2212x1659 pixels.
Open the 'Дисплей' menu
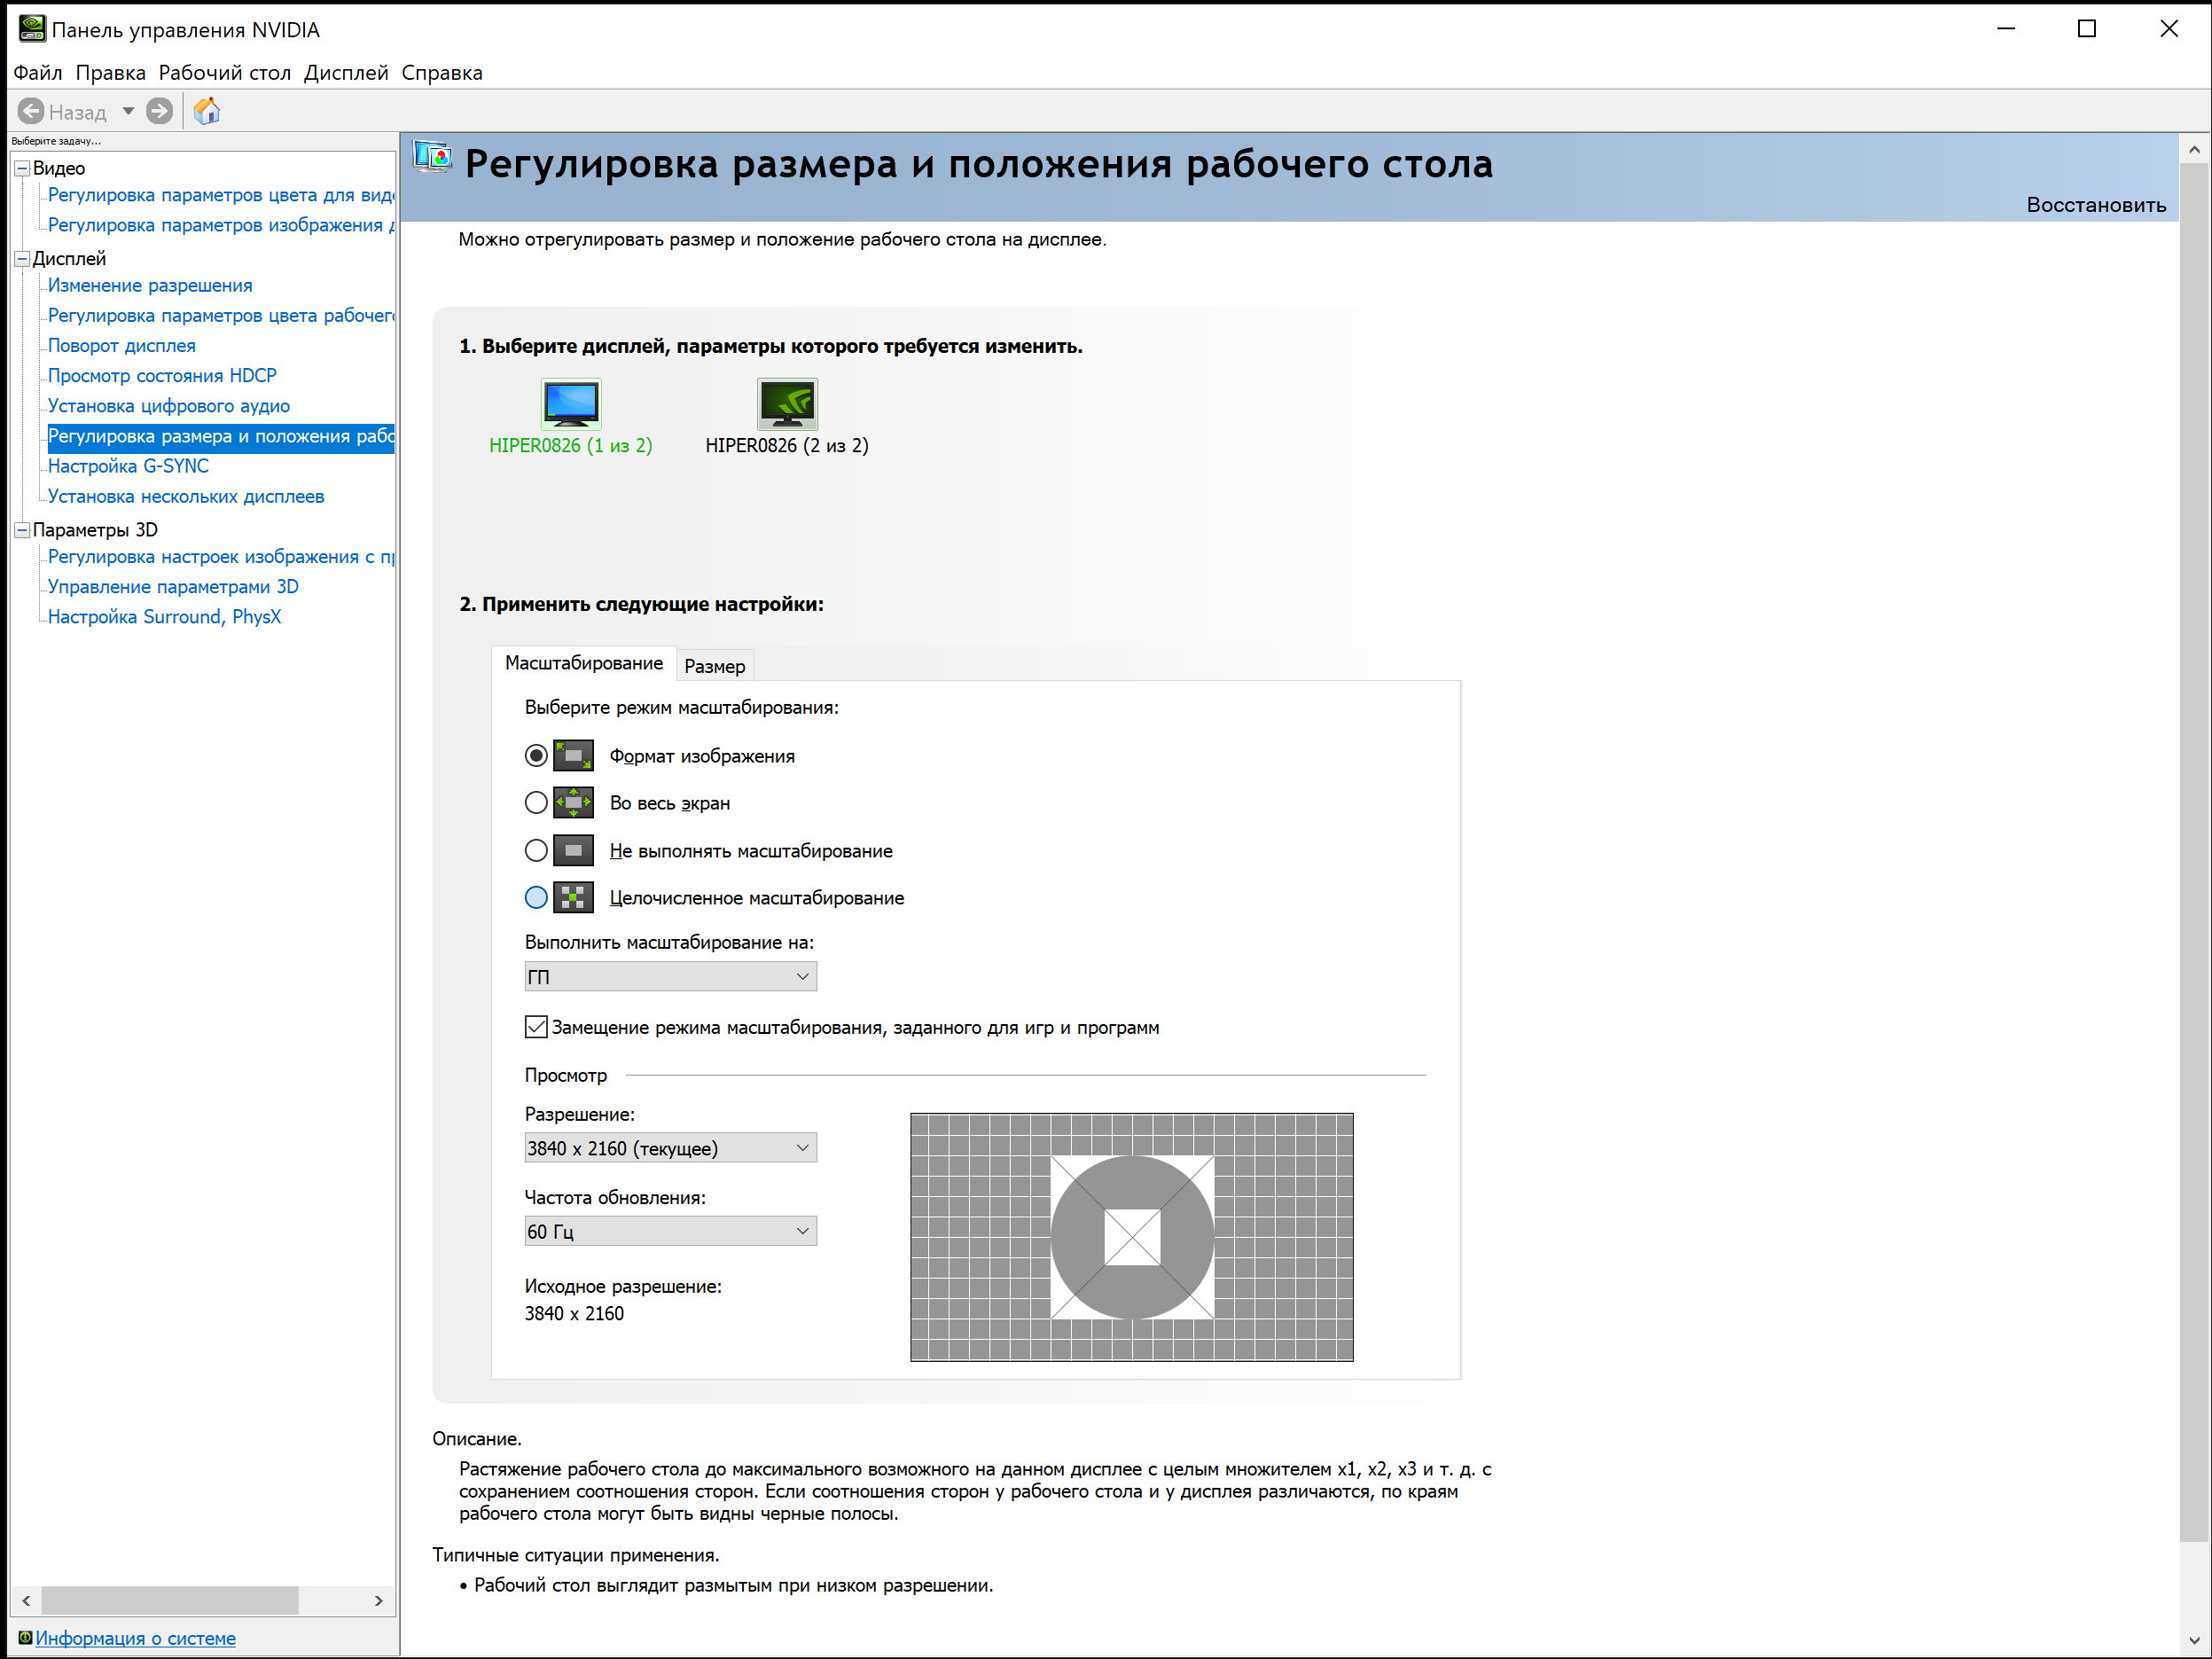tap(346, 73)
